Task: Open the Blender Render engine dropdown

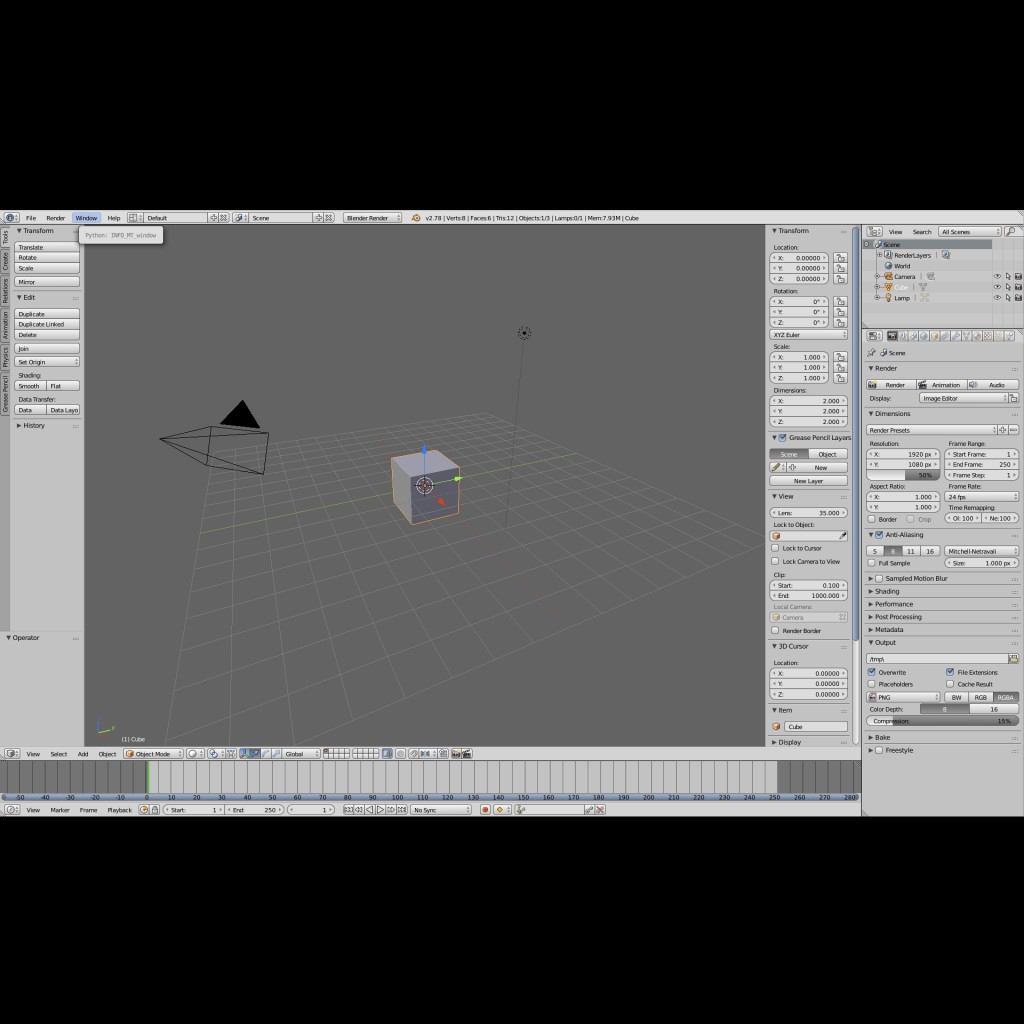Action: (x=370, y=217)
